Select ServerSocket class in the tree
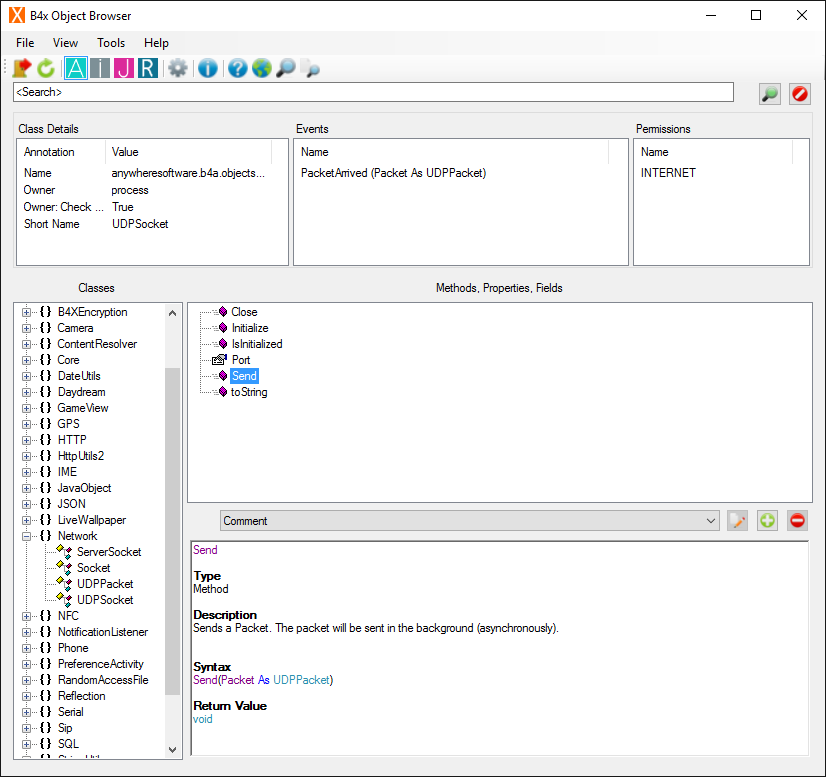 click(x=109, y=552)
